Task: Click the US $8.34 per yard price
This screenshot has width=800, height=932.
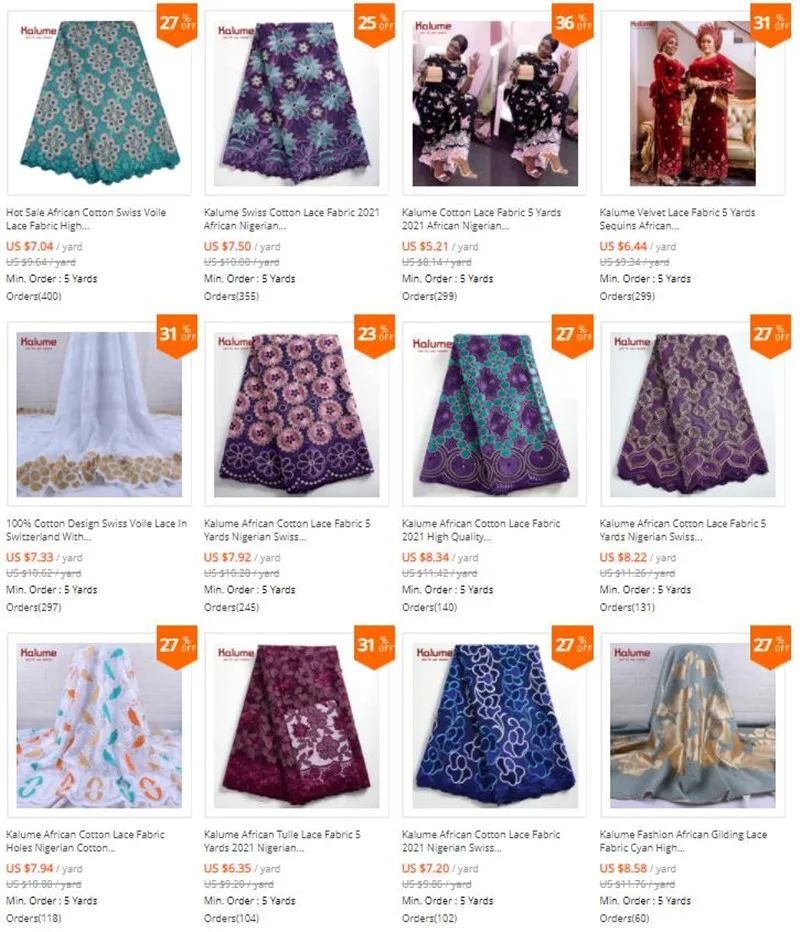Action: tap(440, 558)
